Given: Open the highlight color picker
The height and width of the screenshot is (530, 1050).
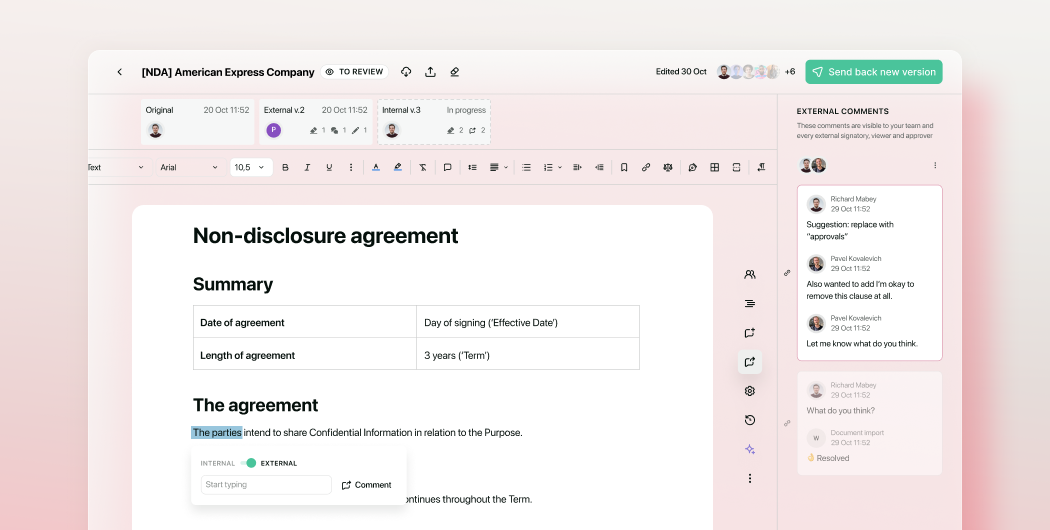Looking at the screenshot, I should 398,168.
